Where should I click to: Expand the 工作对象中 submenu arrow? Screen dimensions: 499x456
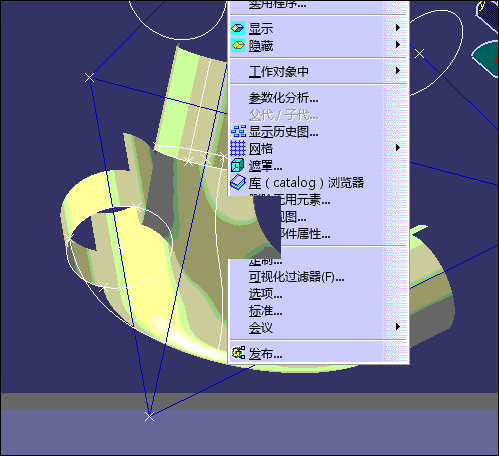pos(398,71)
